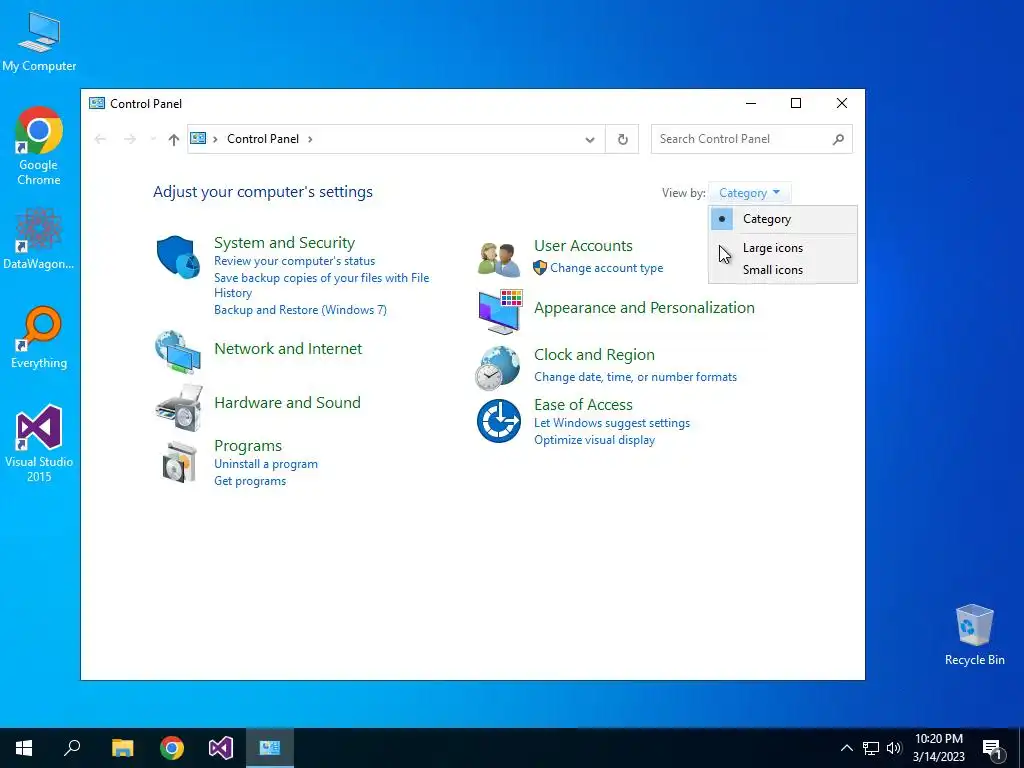Open the Hardware and Sound printer icon
This screenshot has height=768, width=1024.
[x=178, y=408]
